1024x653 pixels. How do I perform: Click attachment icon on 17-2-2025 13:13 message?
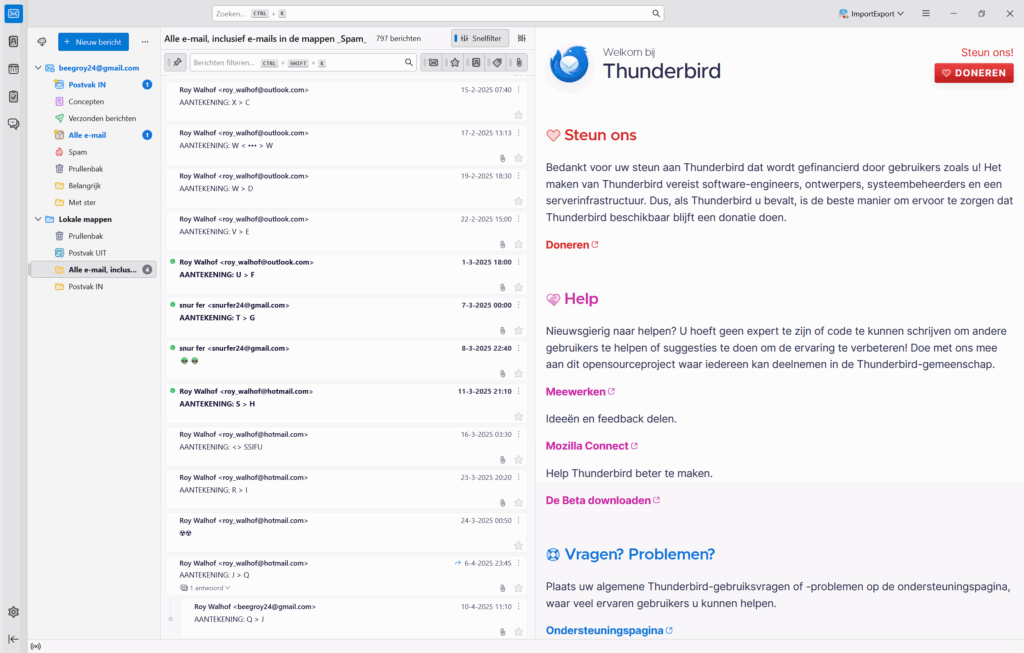point(503,158)
